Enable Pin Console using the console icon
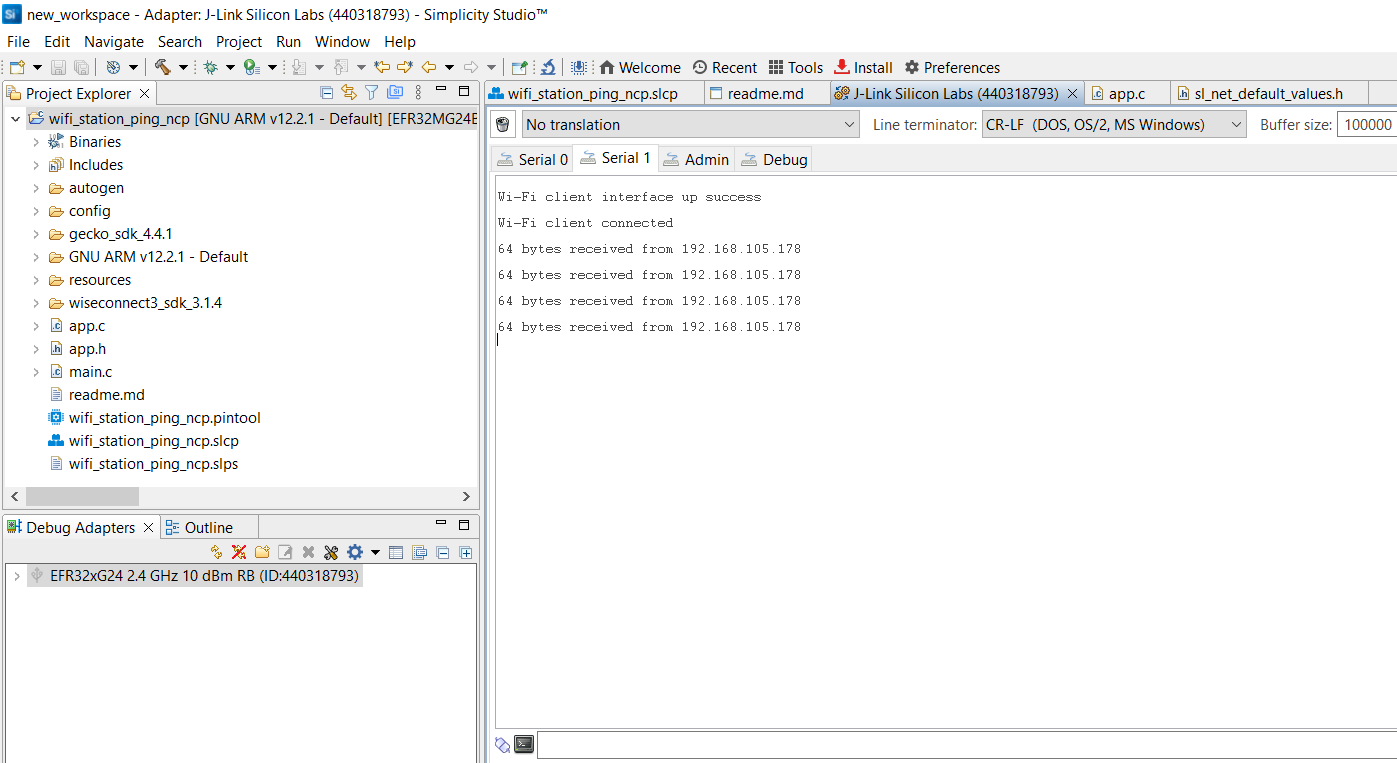This screenshot has height=763, width=1397. (524, 745)
